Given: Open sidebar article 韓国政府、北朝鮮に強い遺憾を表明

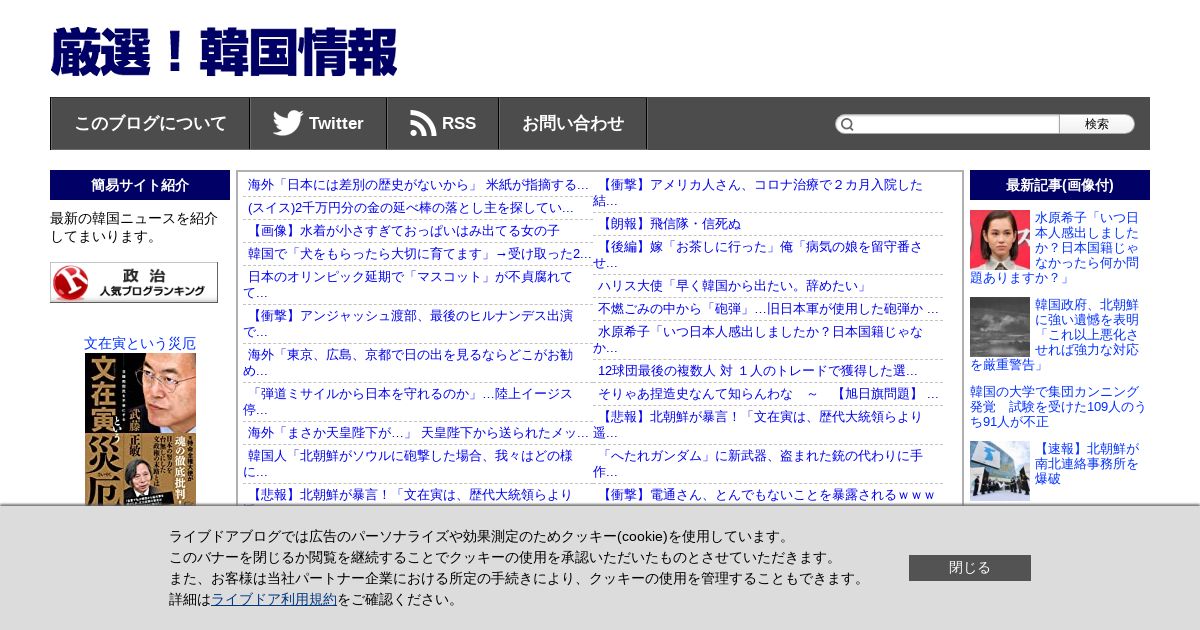Looking at the screenshot, I should (x=1087, y=334).
